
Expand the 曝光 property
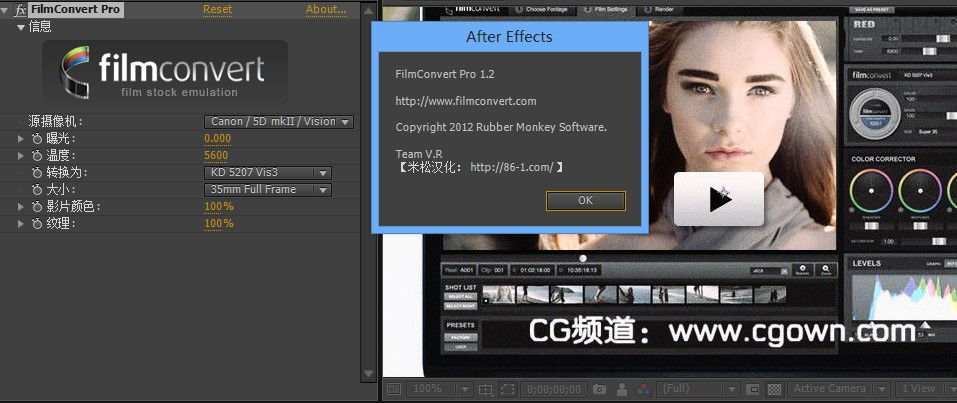[x=21, y=139]
